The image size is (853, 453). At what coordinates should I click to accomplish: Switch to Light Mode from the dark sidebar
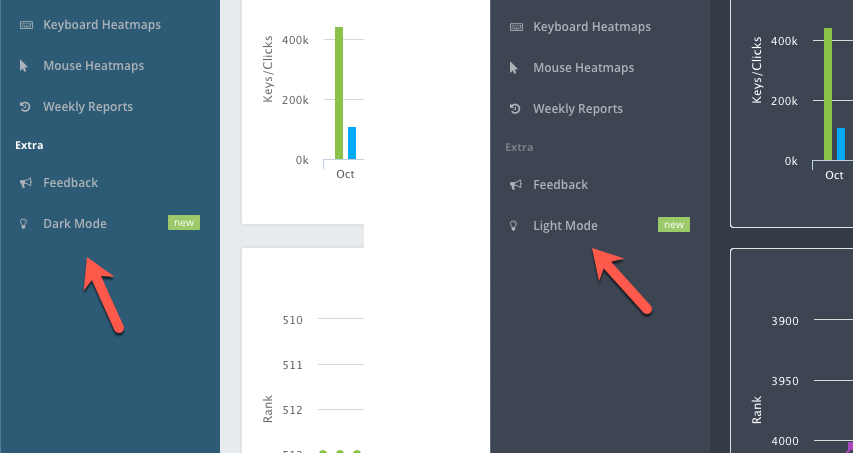point(565,226)
